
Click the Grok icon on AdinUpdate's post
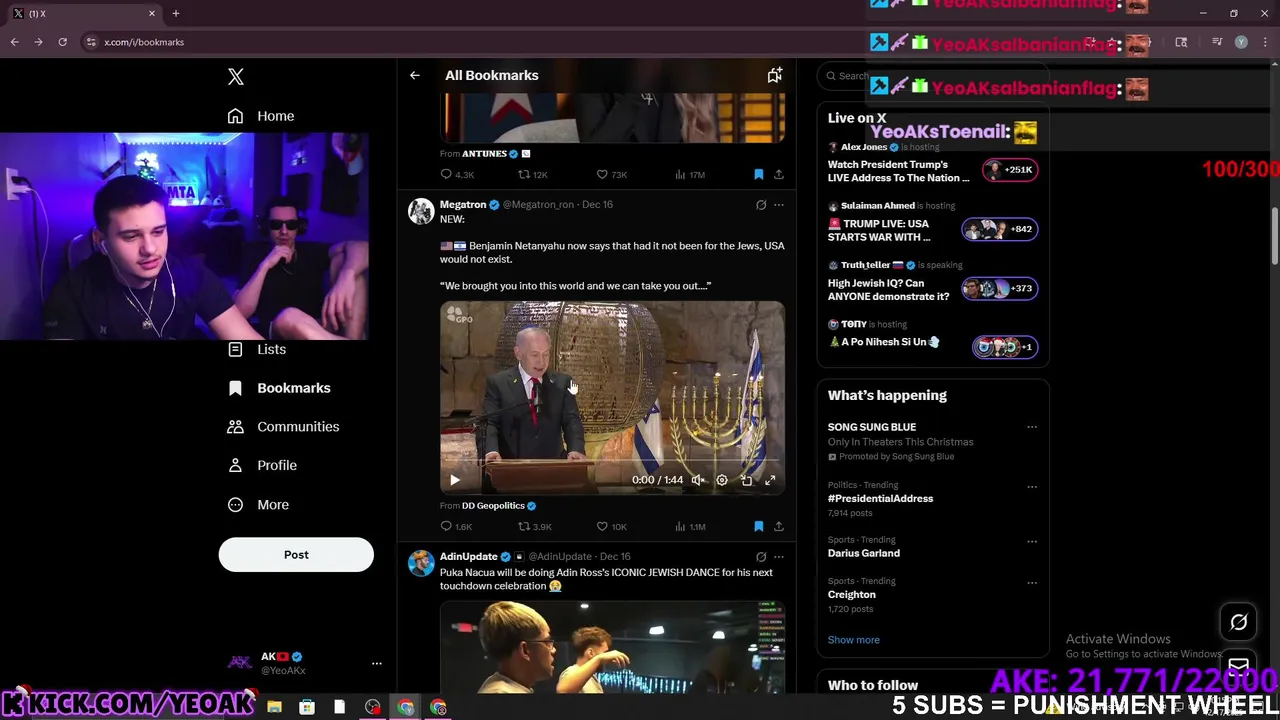pos(761,557)
